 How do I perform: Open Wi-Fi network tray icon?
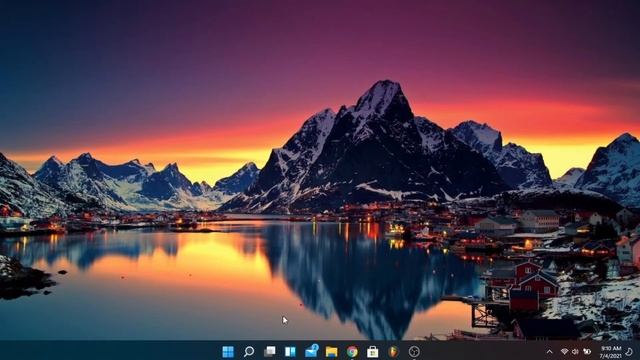pyautogui.click(x=564, y=351)
